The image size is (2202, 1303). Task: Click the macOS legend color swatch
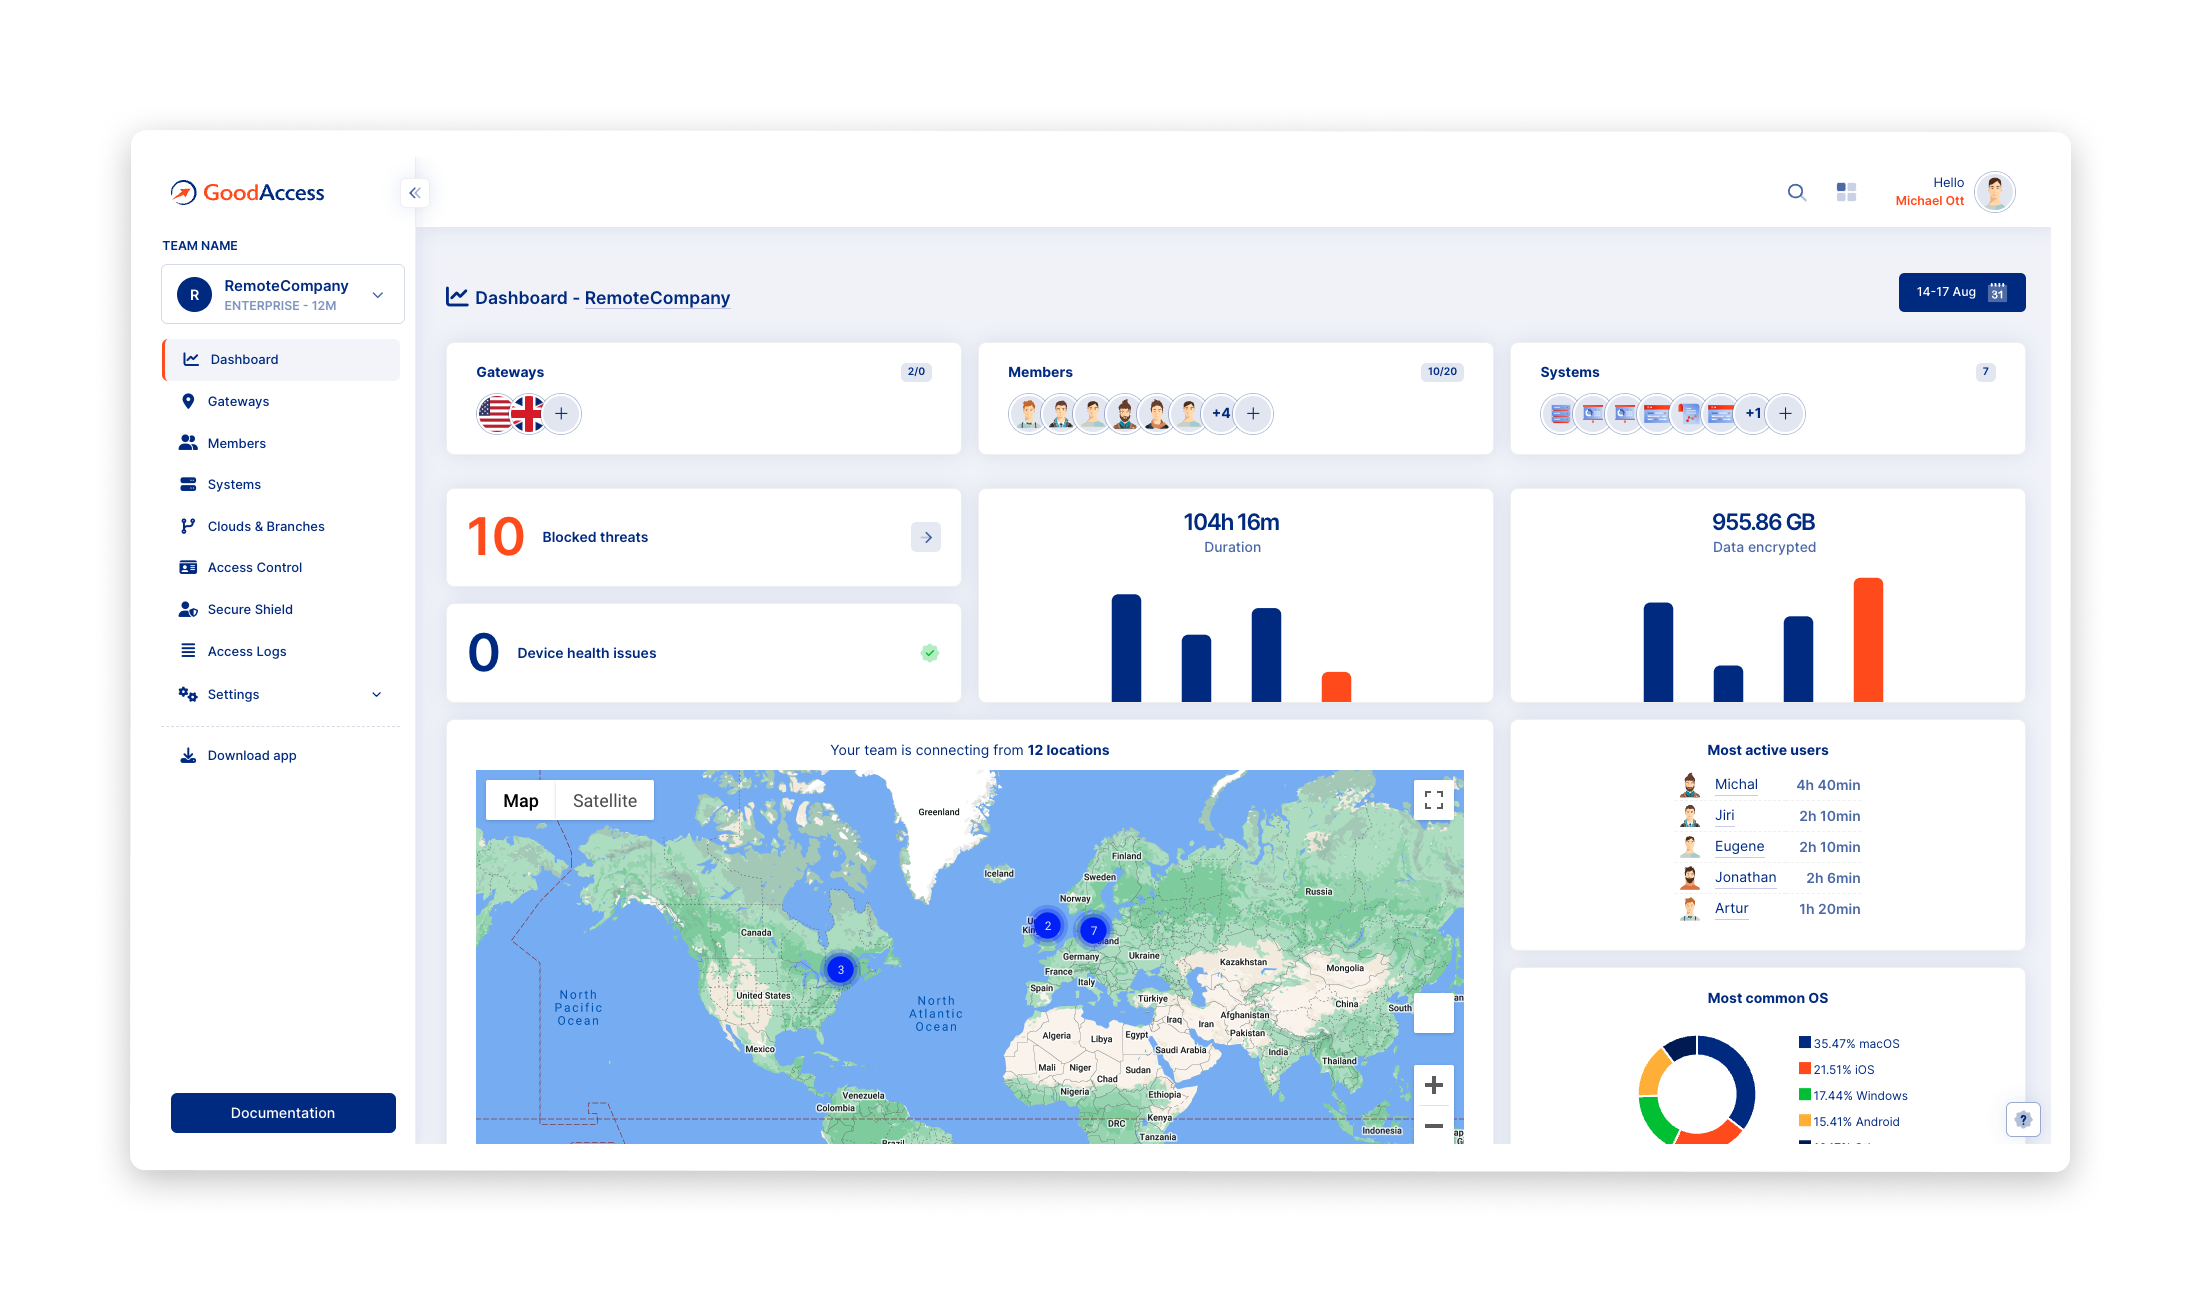[1804, 1042]
